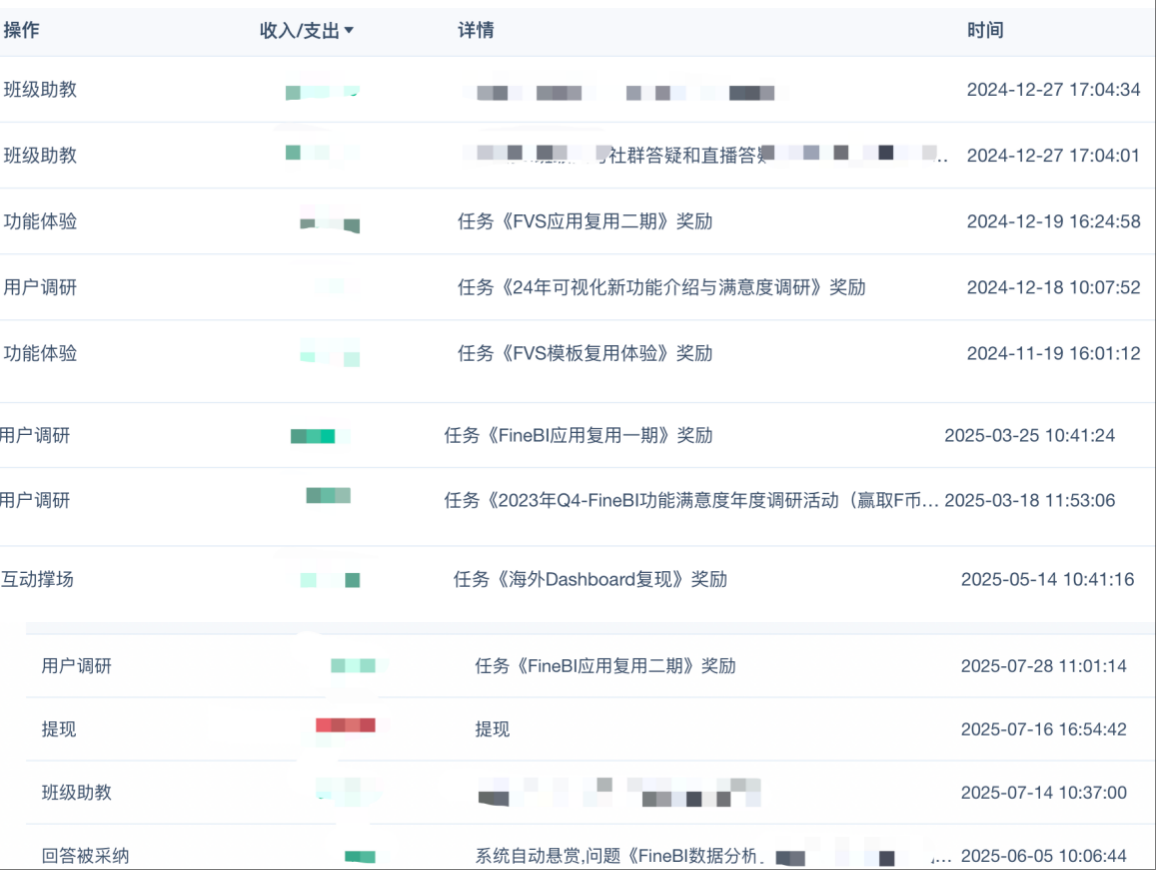Click 提现 in the 操作 column
This screenshot has height=870, width=1156.
59,729
